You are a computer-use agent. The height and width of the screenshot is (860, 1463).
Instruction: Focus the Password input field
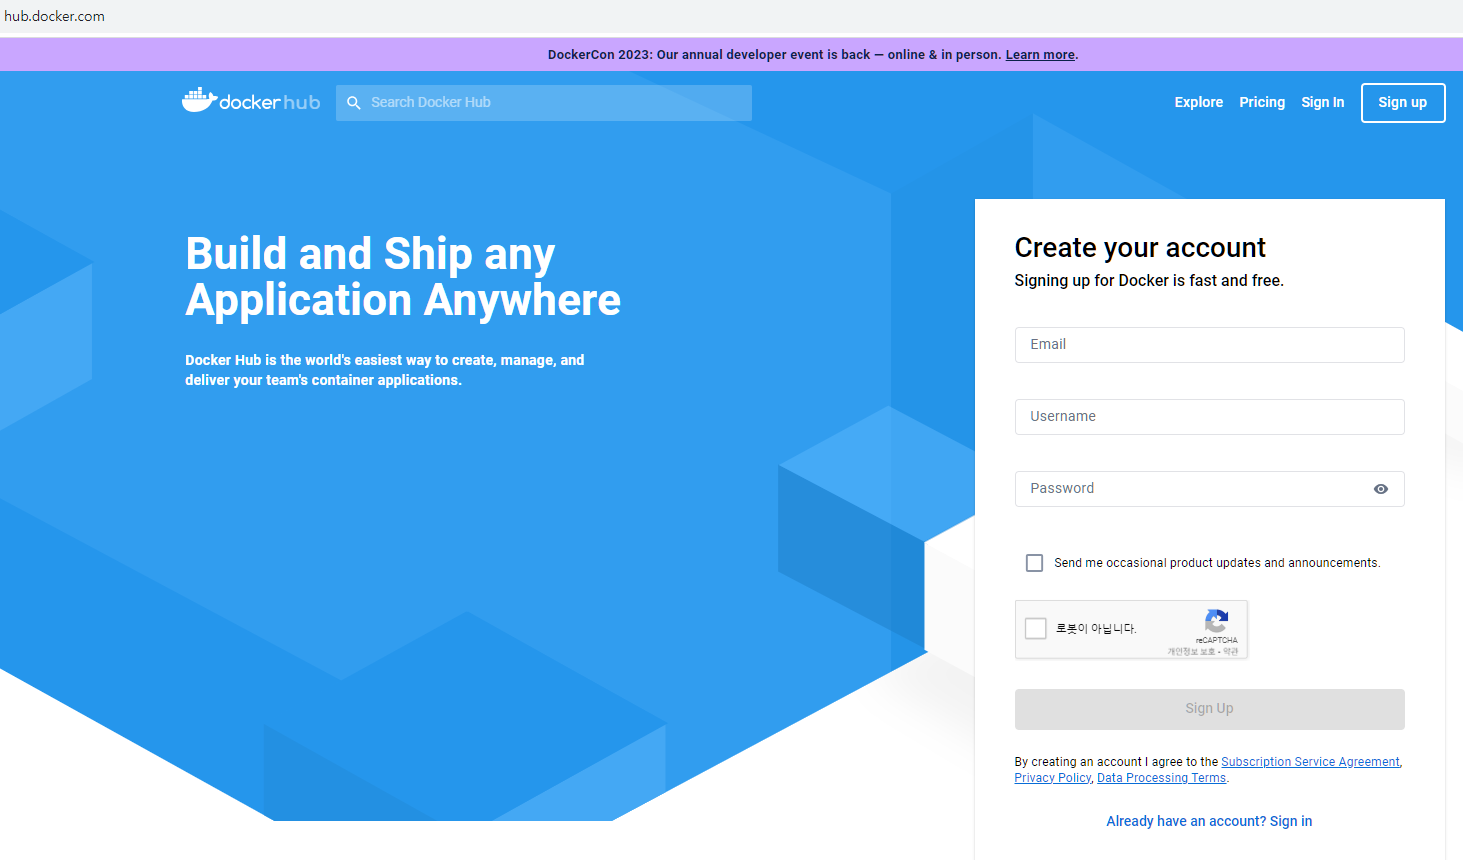[1209, 489]
